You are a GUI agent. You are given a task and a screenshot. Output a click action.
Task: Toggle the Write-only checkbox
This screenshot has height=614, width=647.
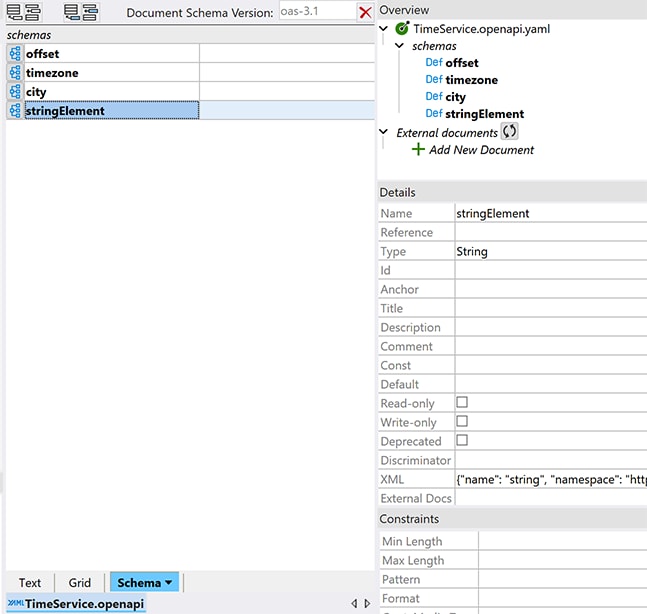[x=462, y=421]
